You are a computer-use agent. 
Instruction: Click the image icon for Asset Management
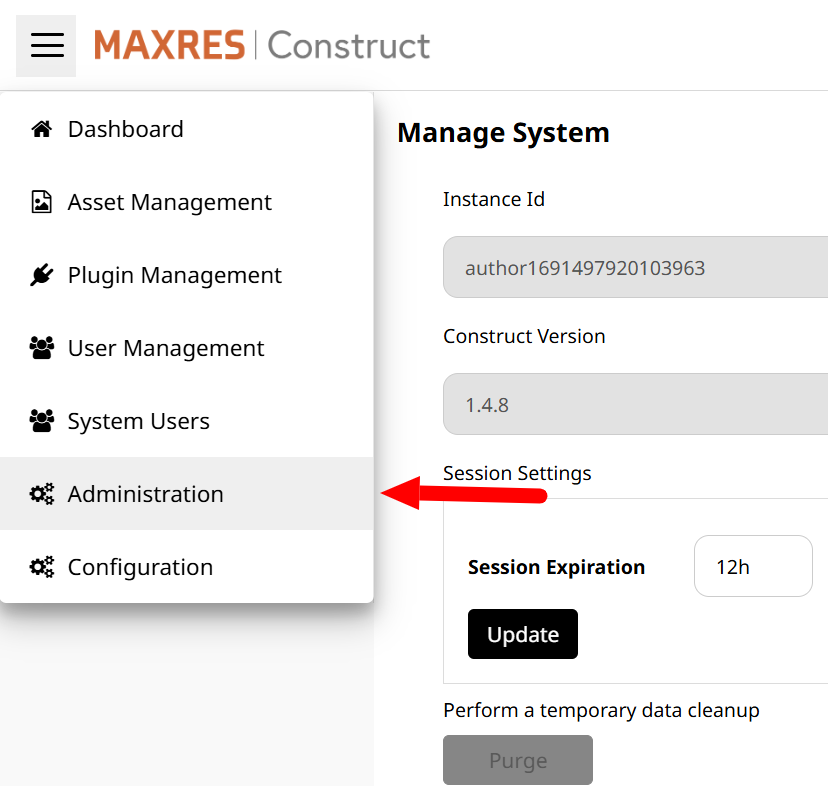click(x=40, y=201)
